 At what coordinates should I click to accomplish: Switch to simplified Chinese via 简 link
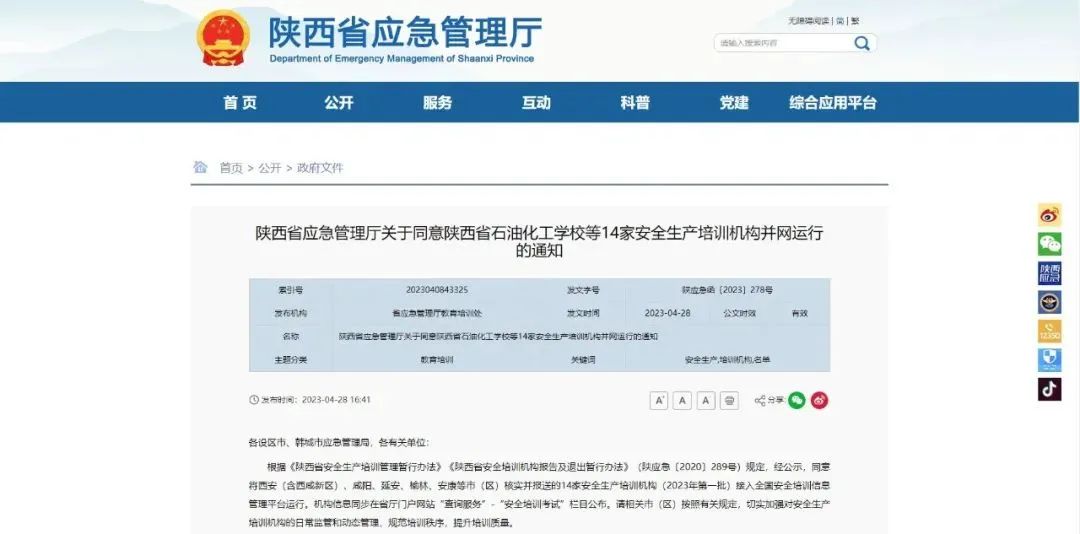click(x=840, y=21)
